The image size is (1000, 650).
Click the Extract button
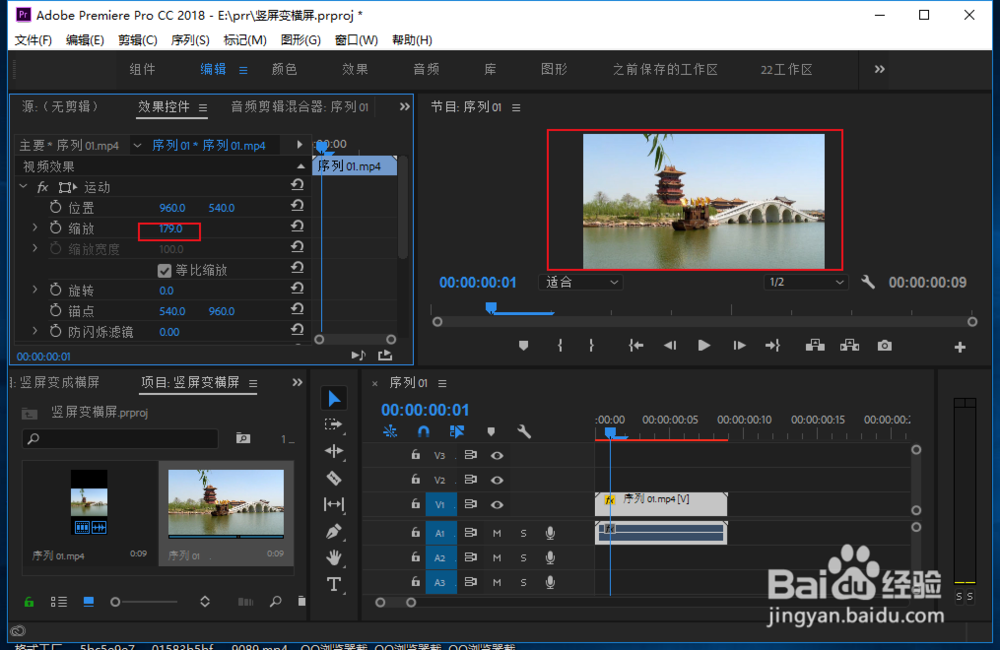[x=849, y=346]
